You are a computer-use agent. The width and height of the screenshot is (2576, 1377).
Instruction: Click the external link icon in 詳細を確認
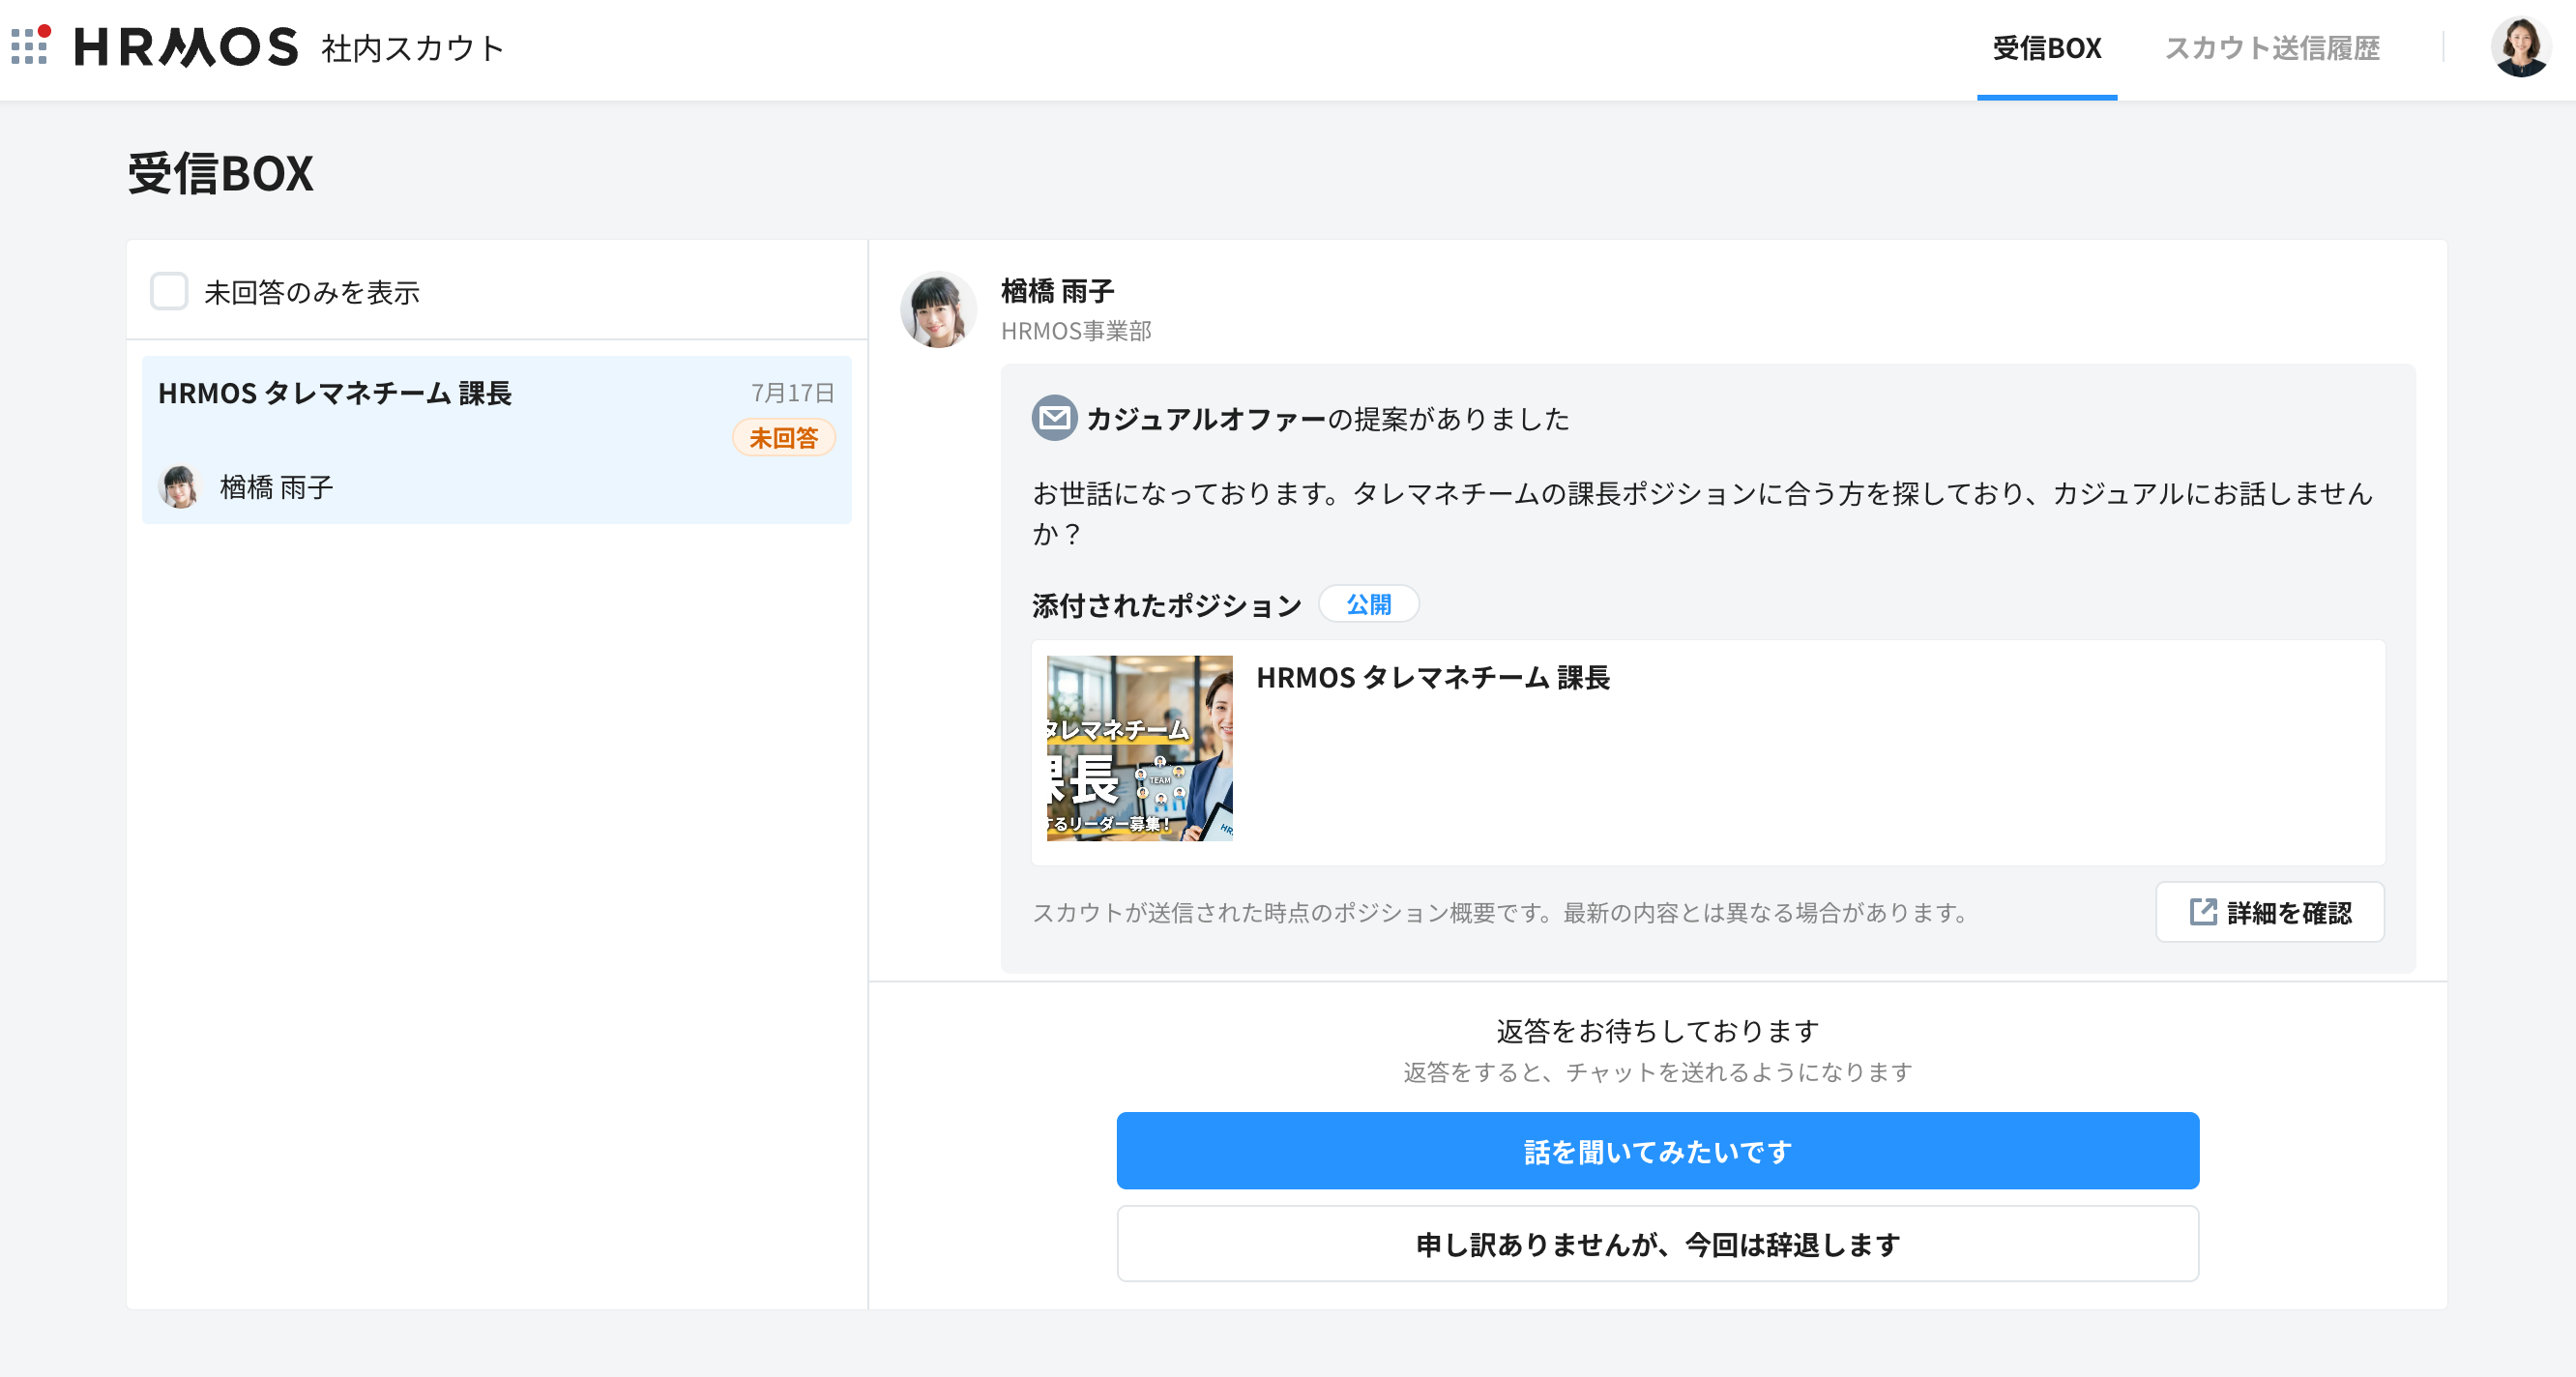2203,912
